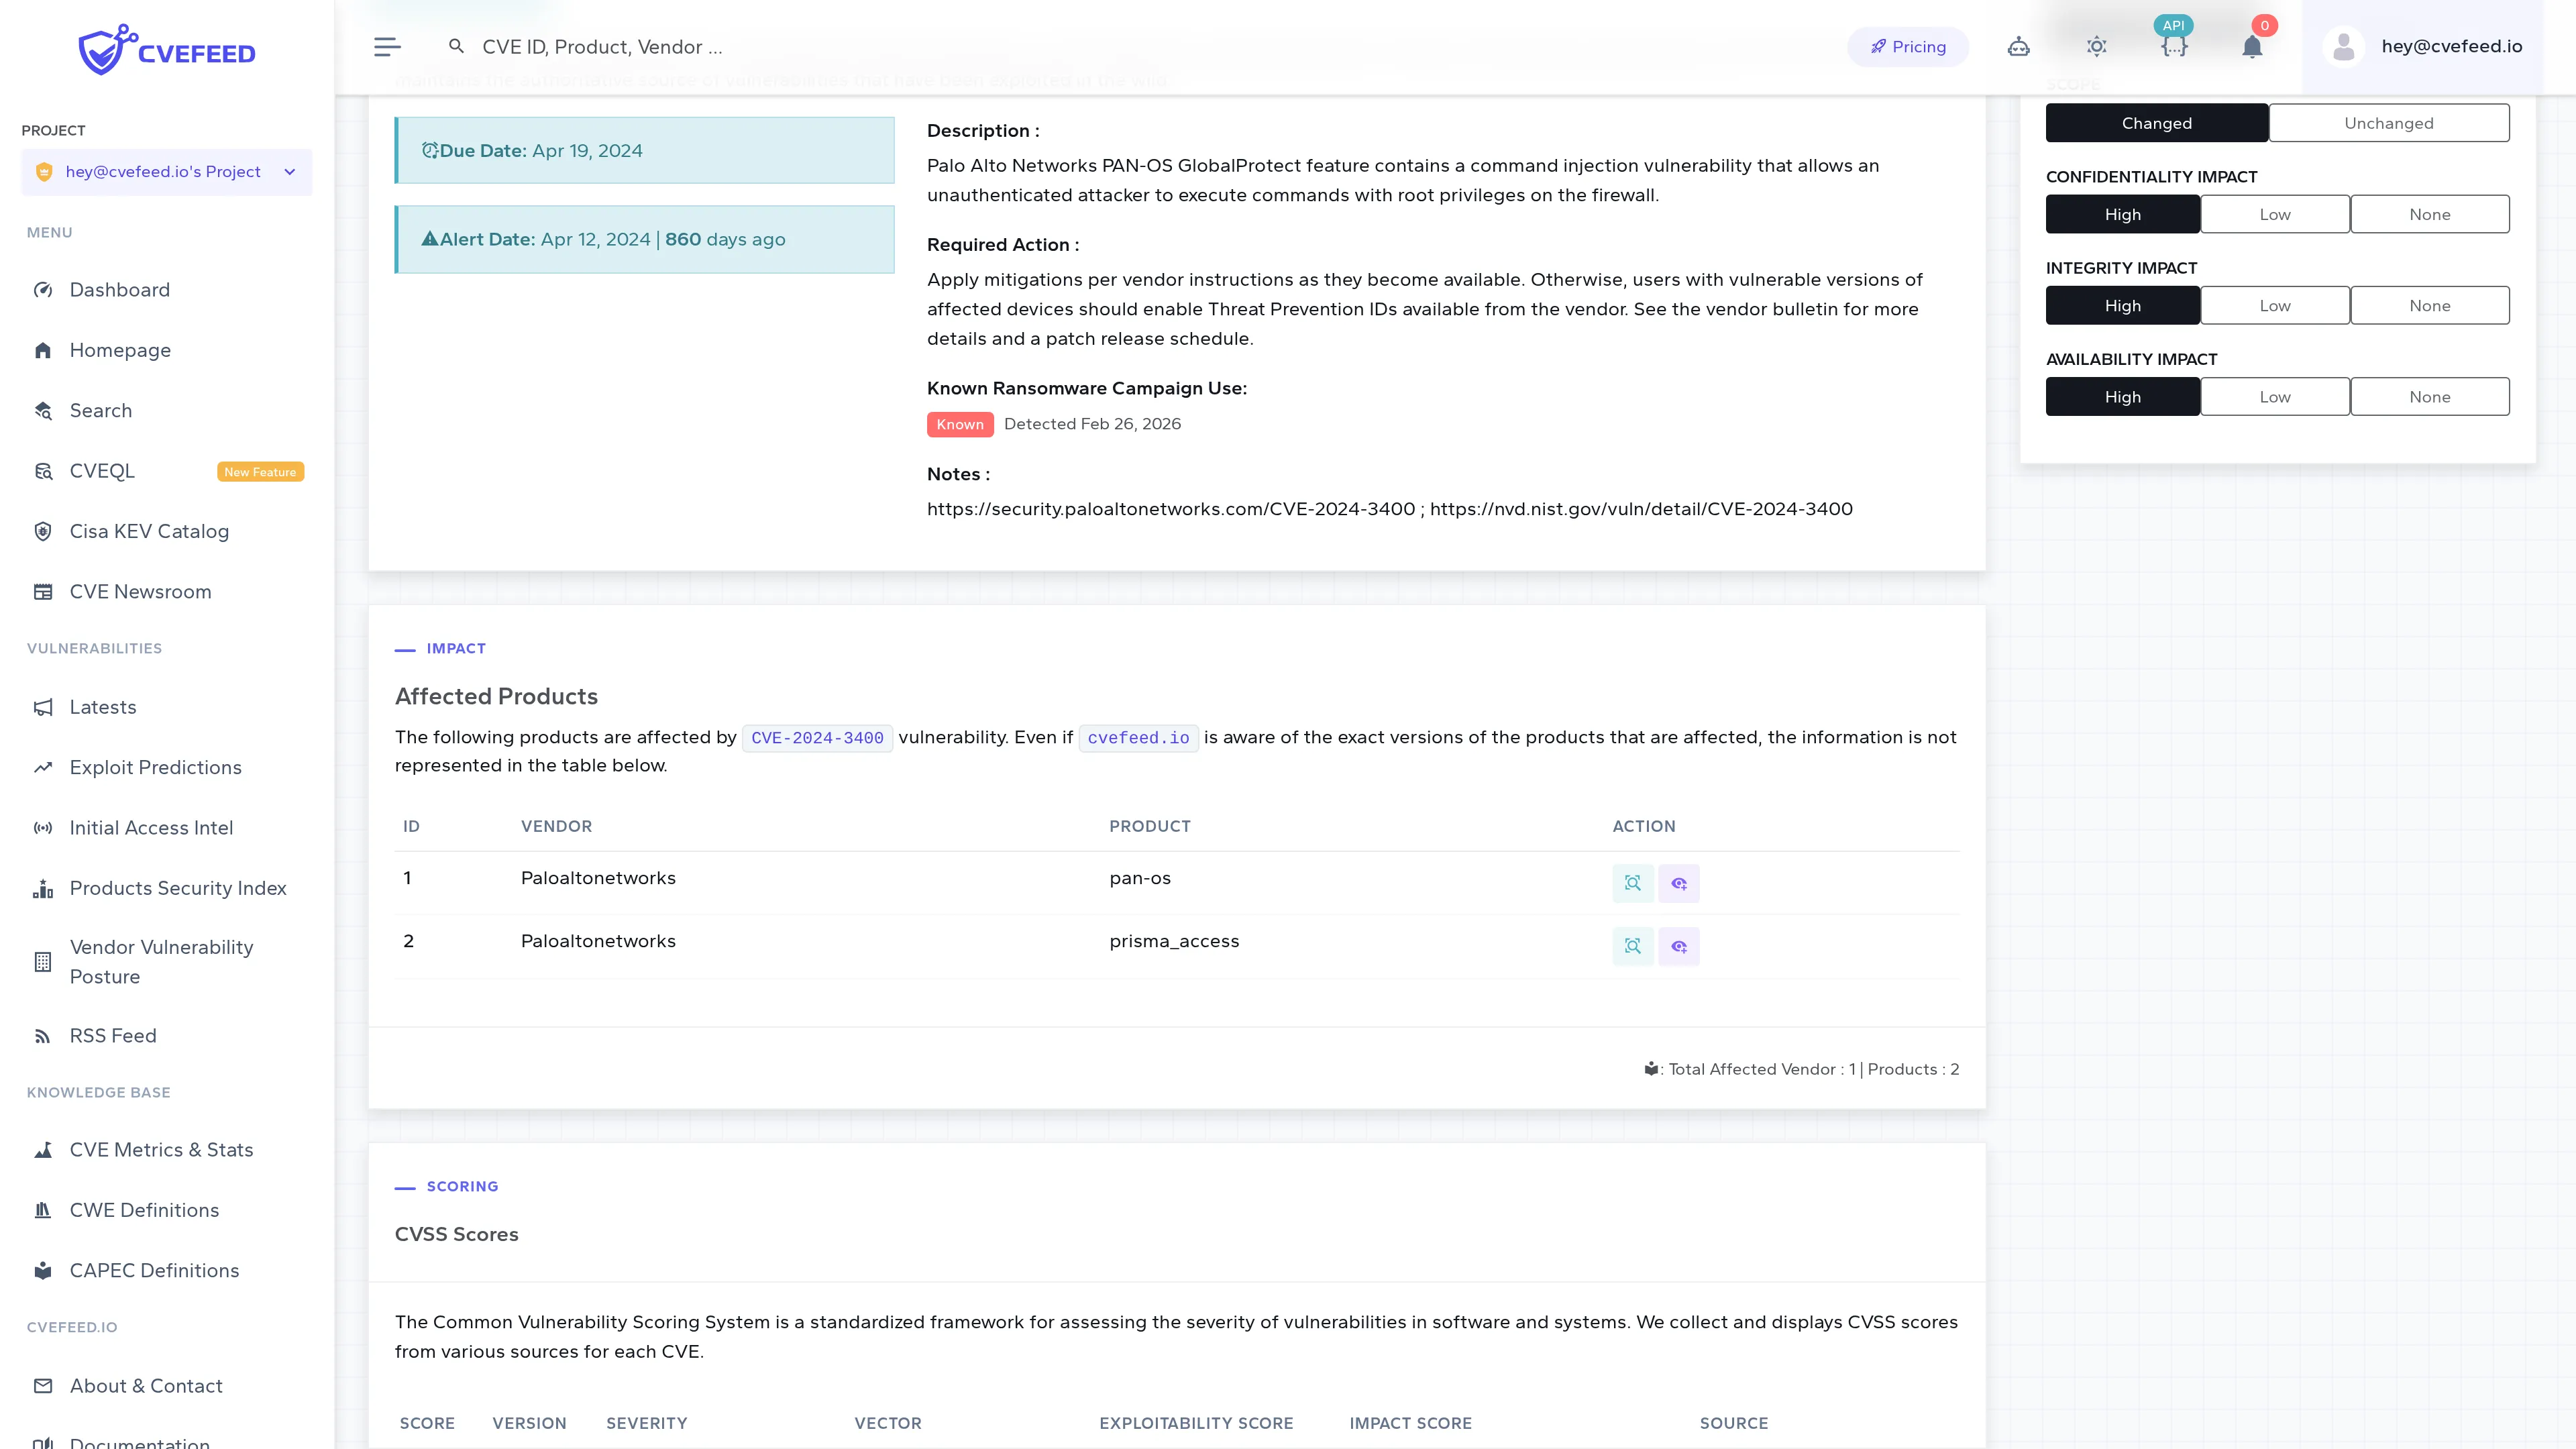This screenshot has height=1449, width=2576.
Task: Click the CVE Newsroom icon
Action: (43, 592)
